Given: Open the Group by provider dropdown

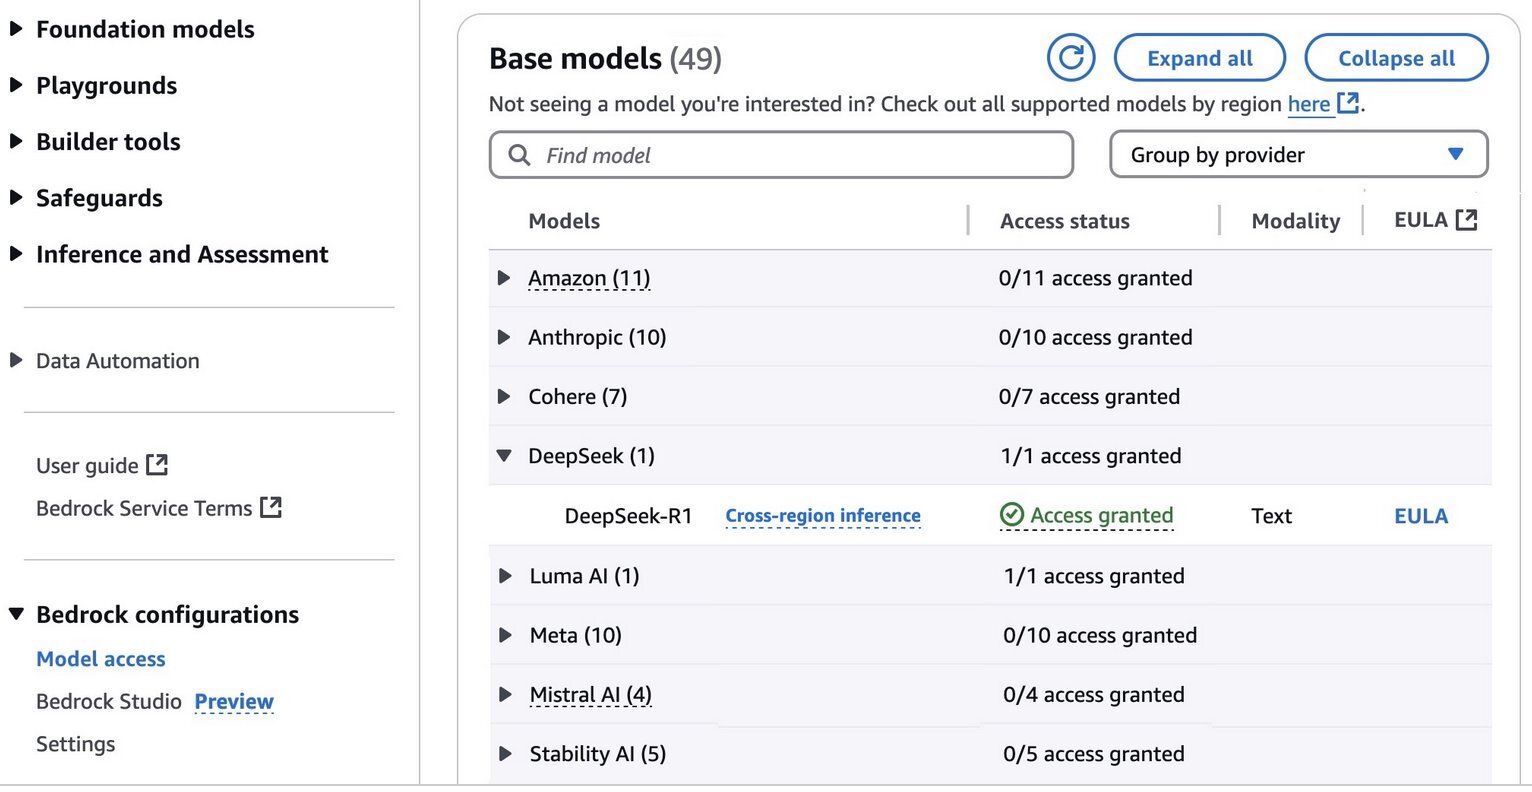Looking at the screenshot, I should click(1298, 155).
